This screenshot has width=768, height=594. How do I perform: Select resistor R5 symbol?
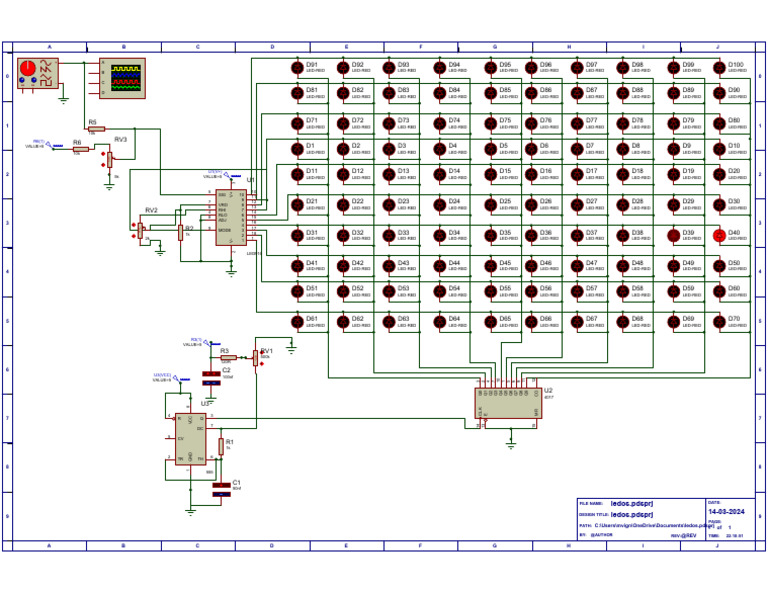coord(96,129)
